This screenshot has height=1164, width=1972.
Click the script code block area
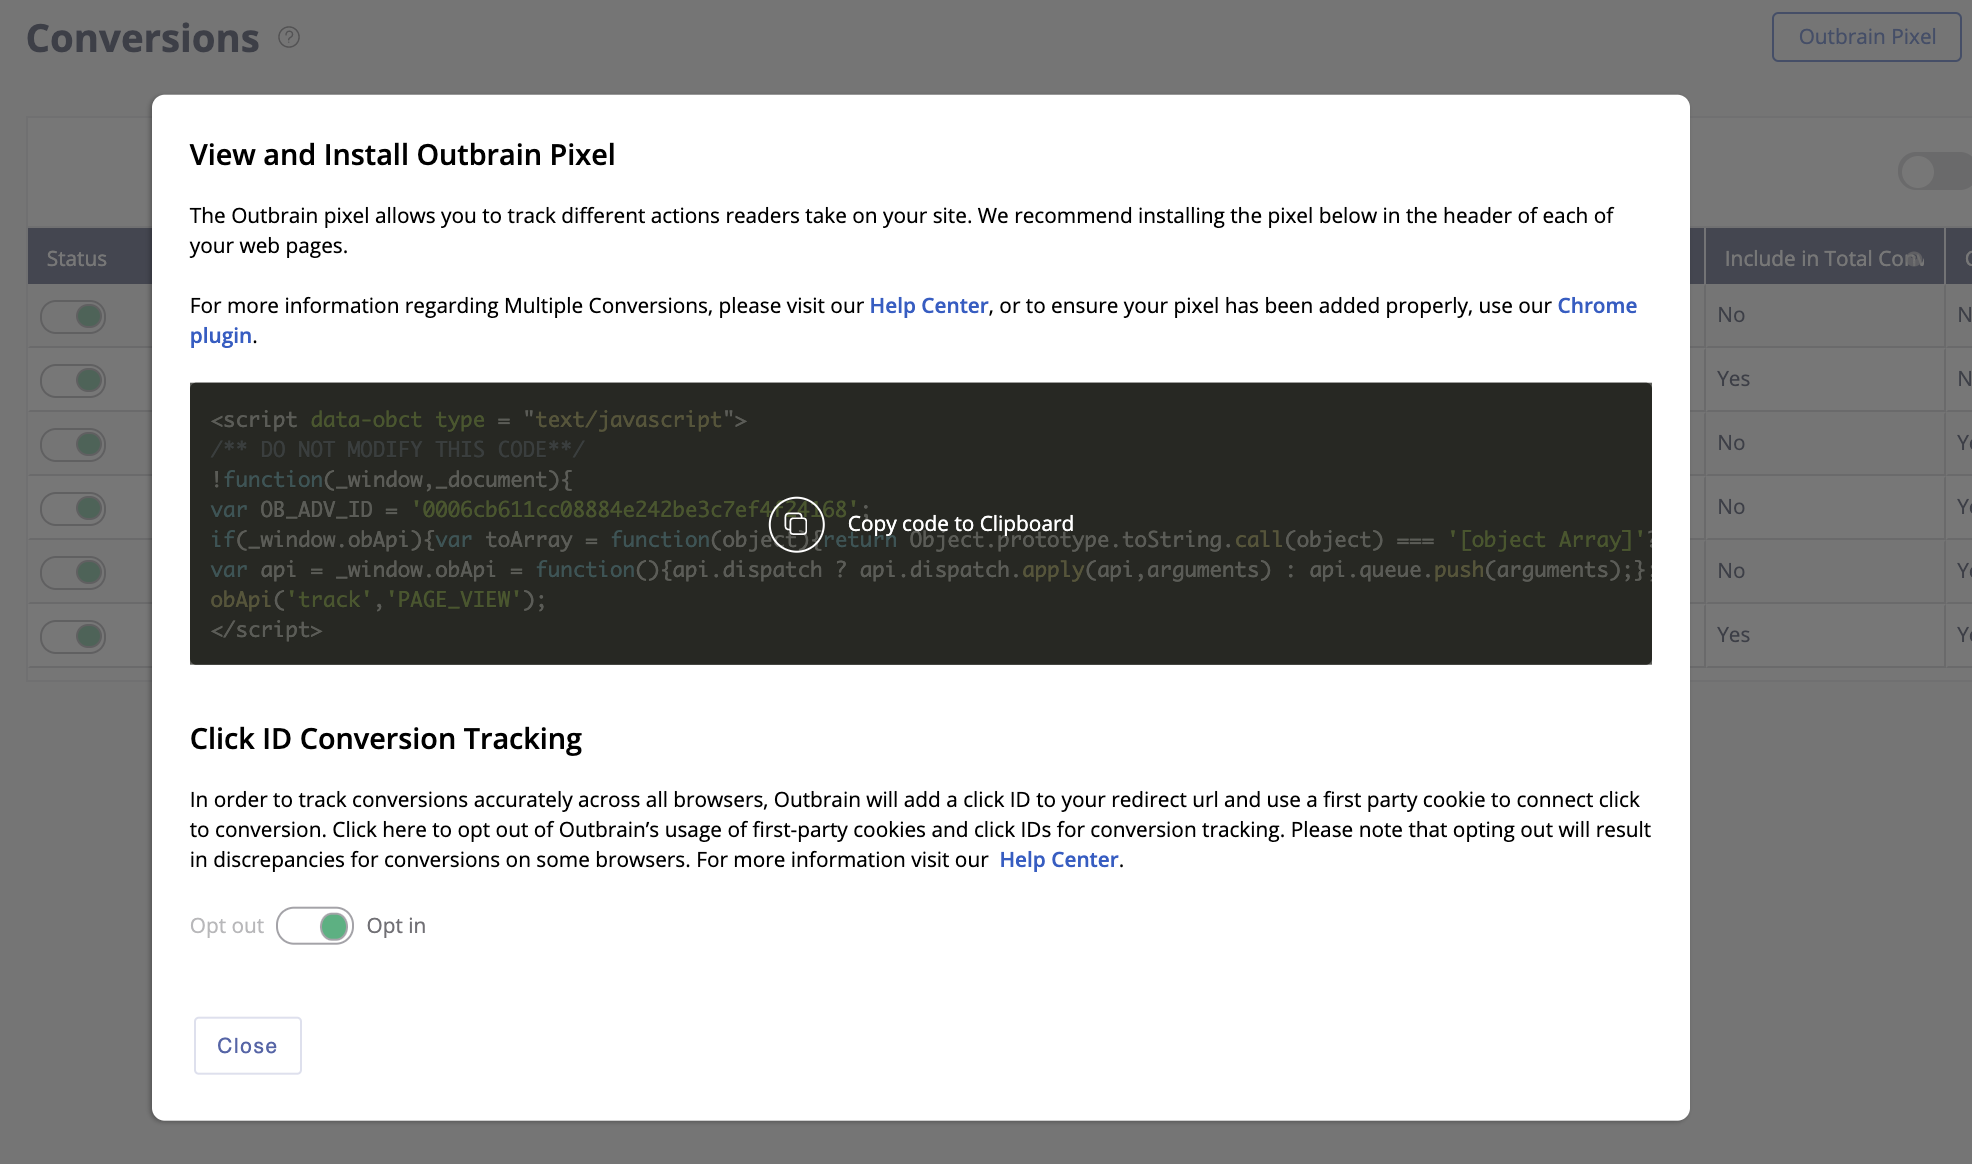920,524
